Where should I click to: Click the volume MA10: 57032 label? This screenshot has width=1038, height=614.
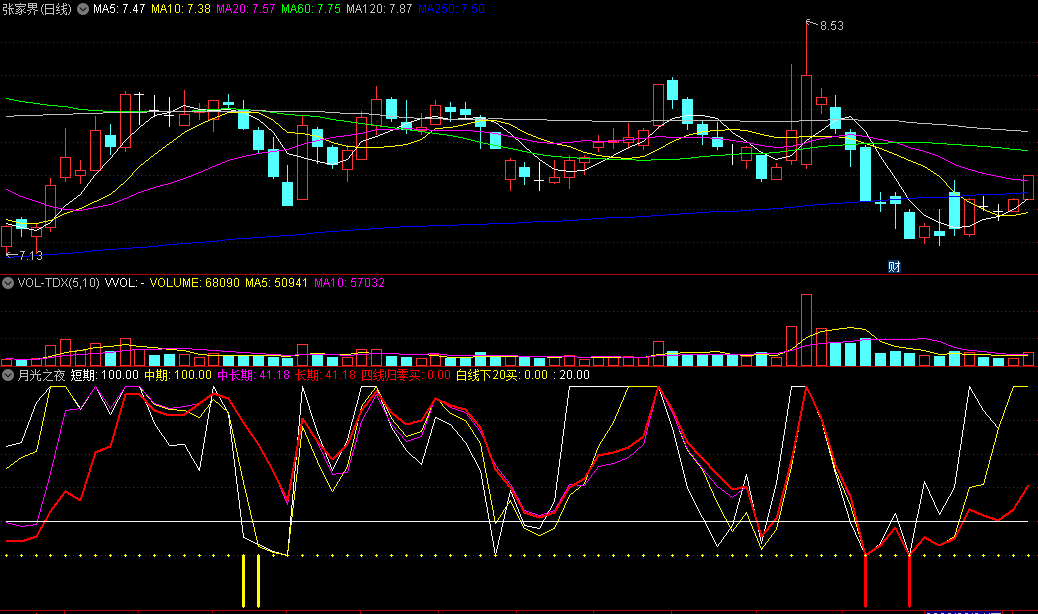pyautogui.click(x=349, y=283)
